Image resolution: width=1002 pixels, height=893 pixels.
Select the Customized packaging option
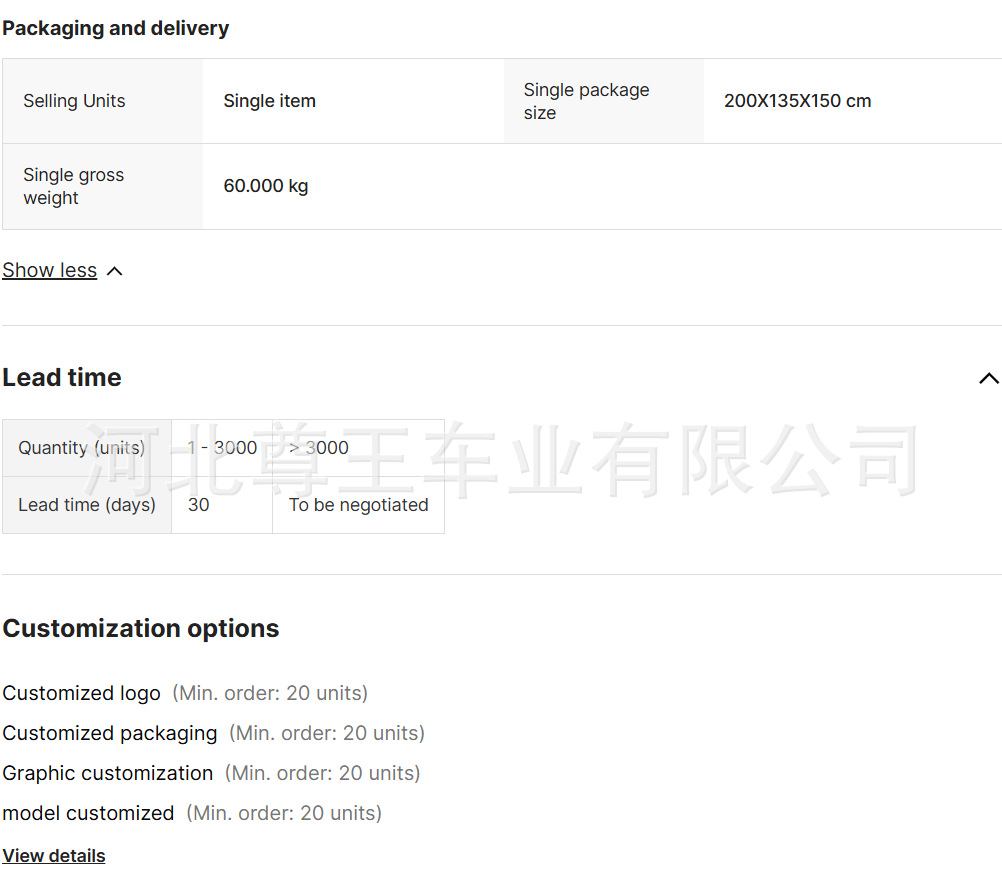(110, 733)
